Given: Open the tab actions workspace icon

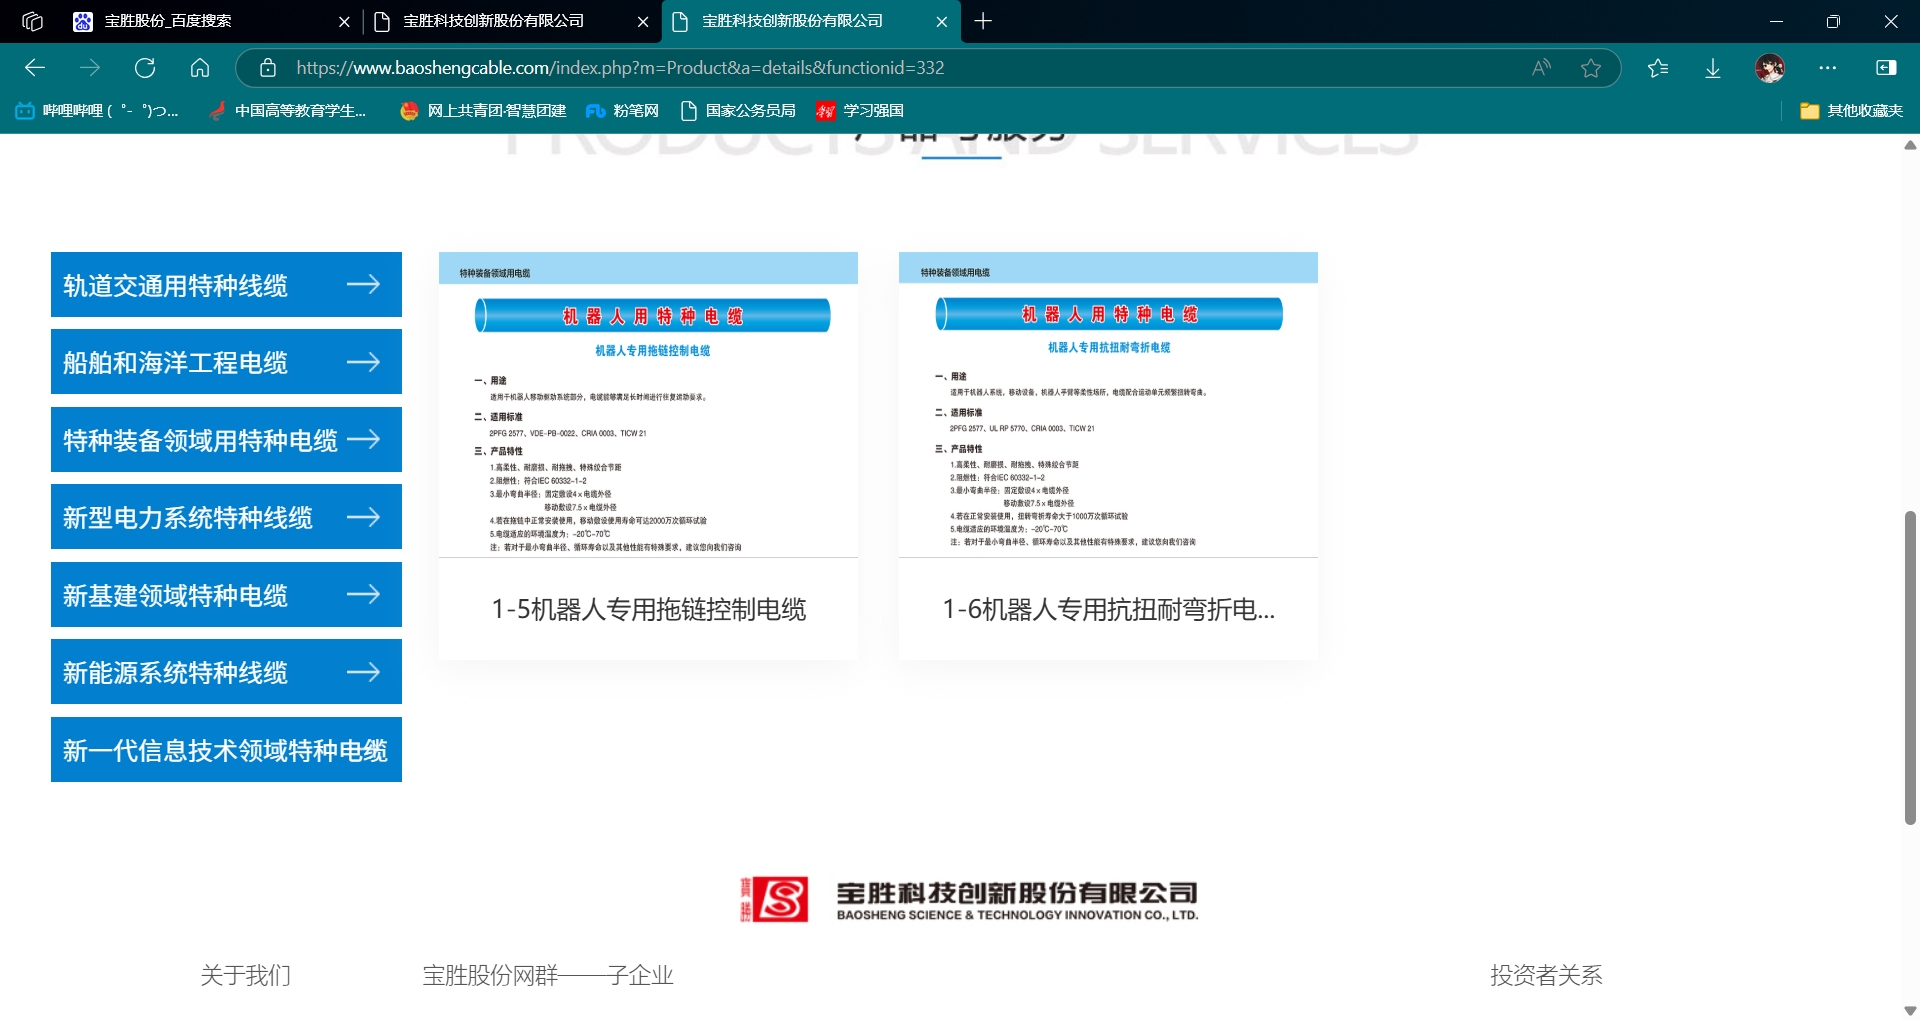Looking at the screenshot, I should pos(32,21).
